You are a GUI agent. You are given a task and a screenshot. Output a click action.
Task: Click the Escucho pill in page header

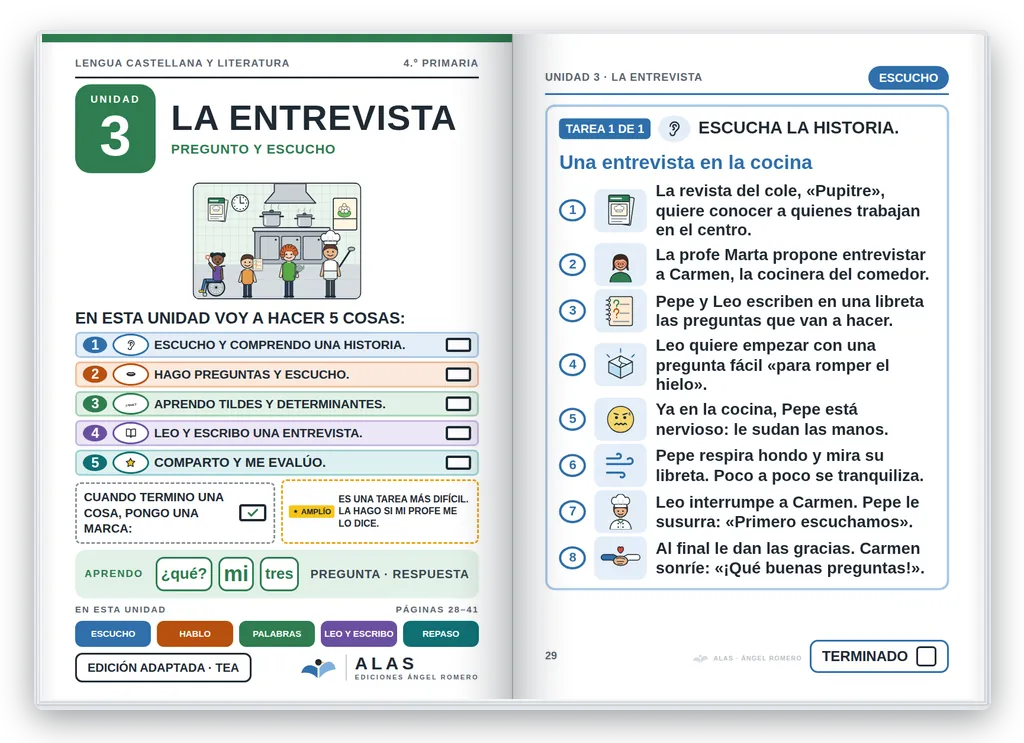pos(908,78)
